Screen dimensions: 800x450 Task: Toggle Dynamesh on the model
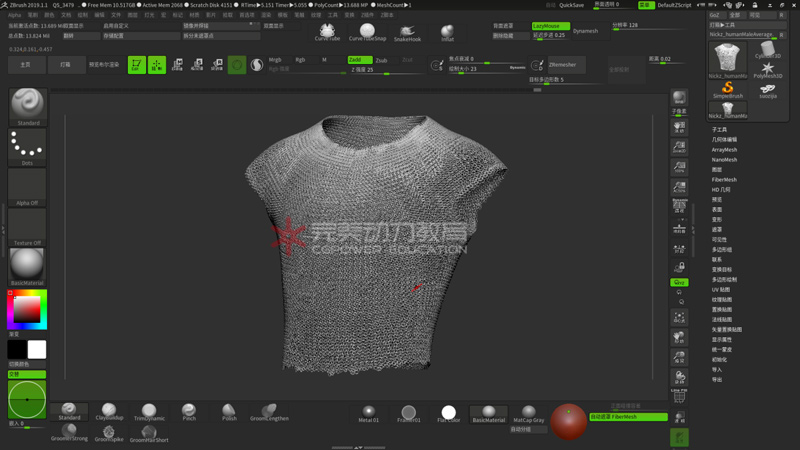point(585,31)
